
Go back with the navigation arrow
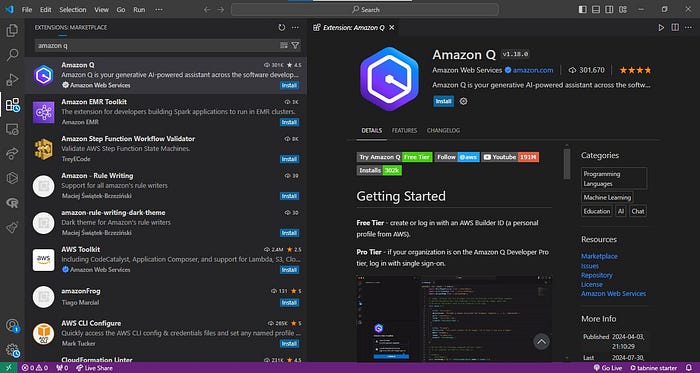tap(207, 9)
